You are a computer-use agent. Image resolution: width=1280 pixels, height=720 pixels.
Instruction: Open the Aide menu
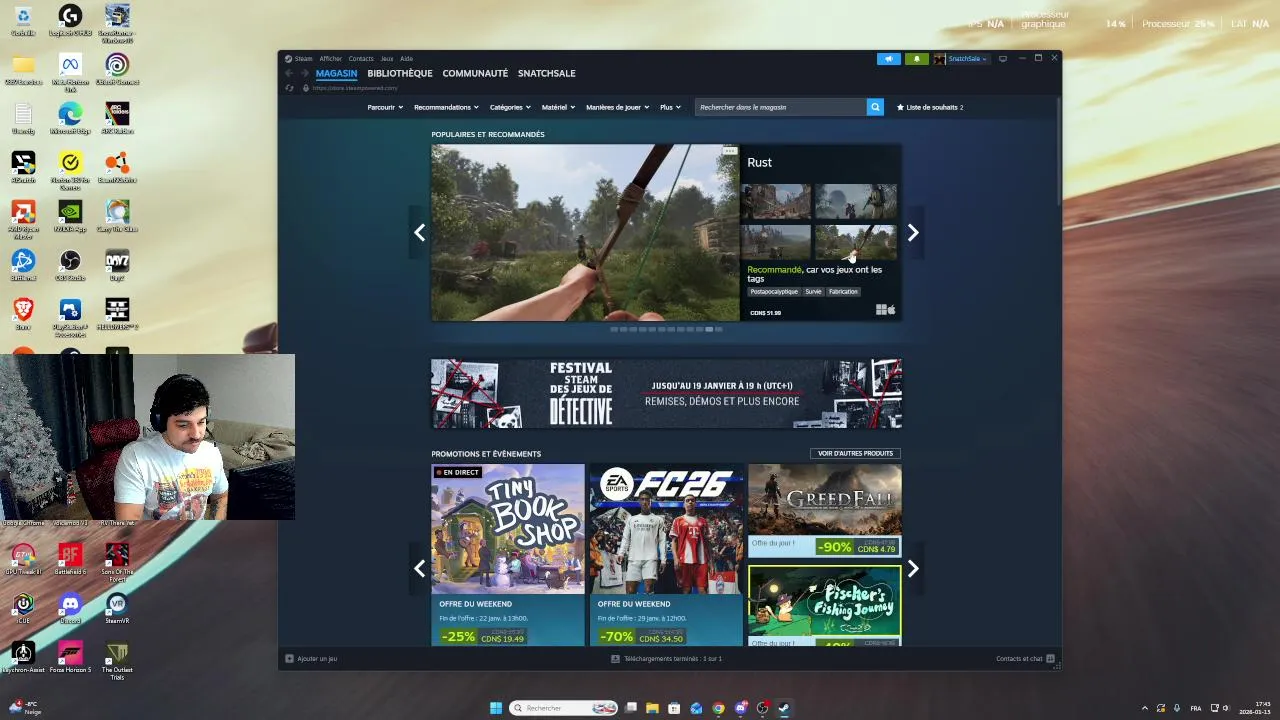pos(406,59)
